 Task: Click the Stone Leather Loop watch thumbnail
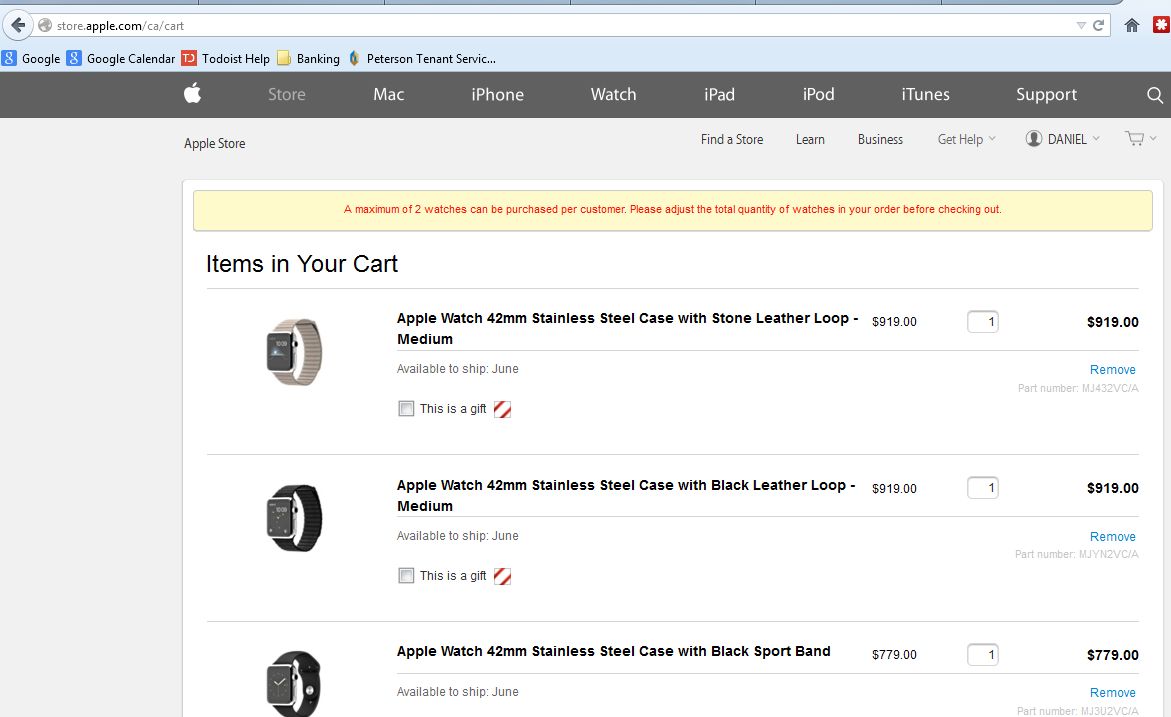click(x=294, y=352)
